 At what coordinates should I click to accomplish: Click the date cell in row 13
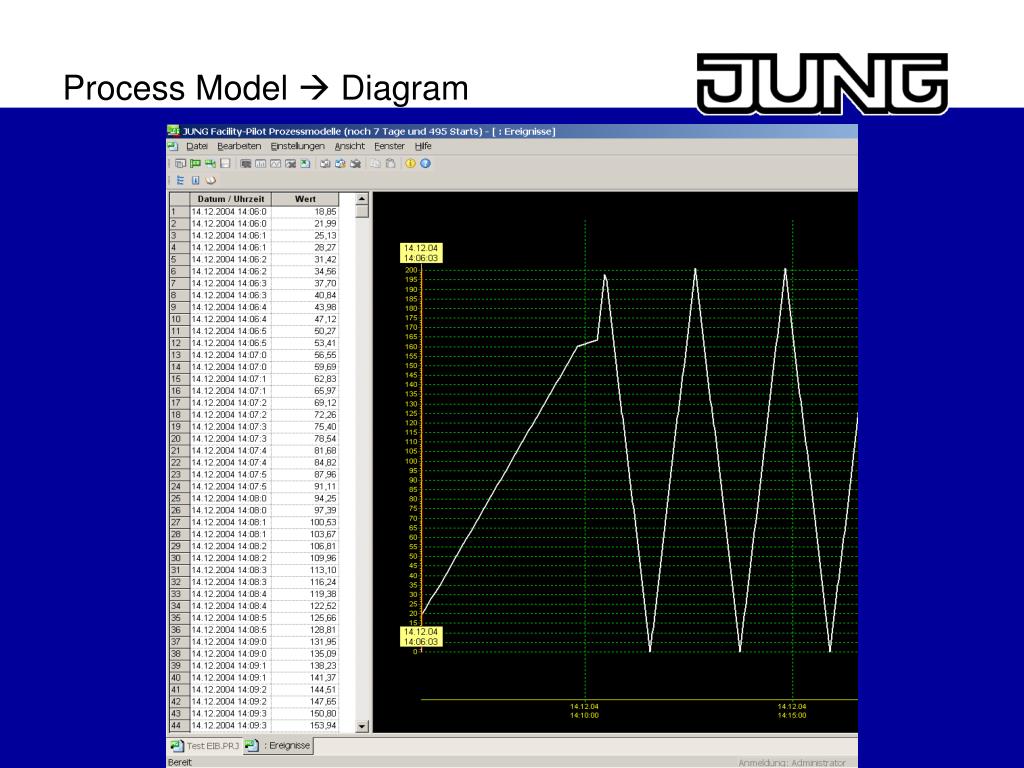[x=231, y=355]
